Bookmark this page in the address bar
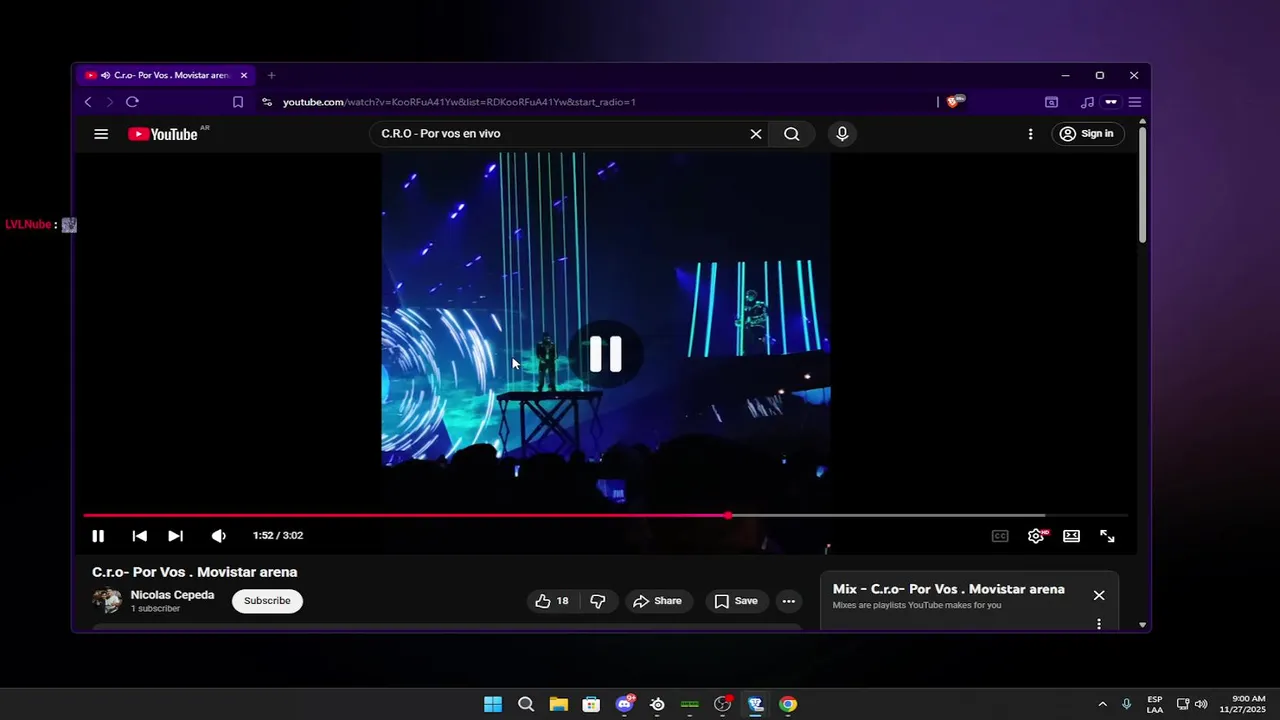This screenshot has width=1280, height=720. pyautogui.click(x=238, y=102)
